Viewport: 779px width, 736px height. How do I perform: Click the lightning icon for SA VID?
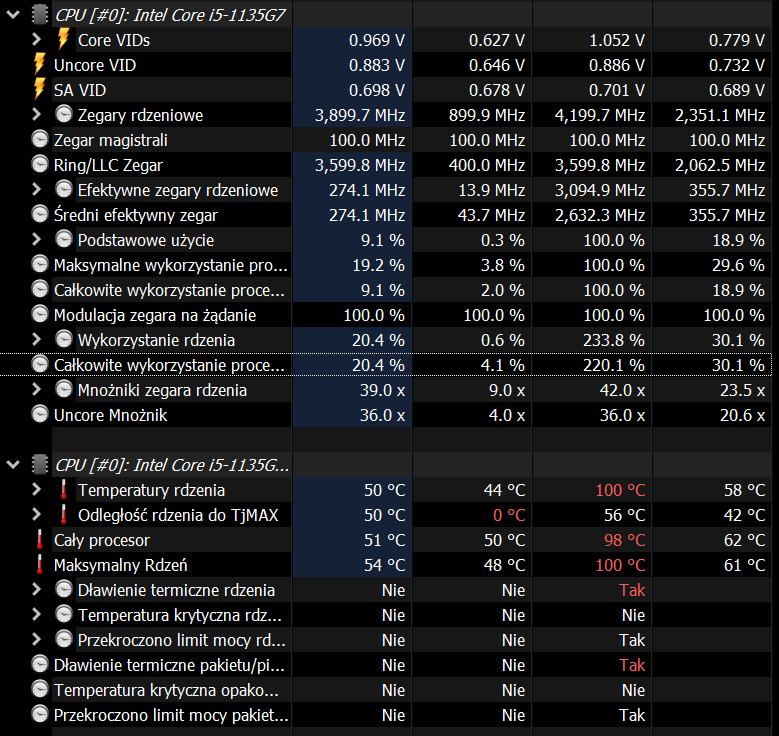tap(39, 89)
